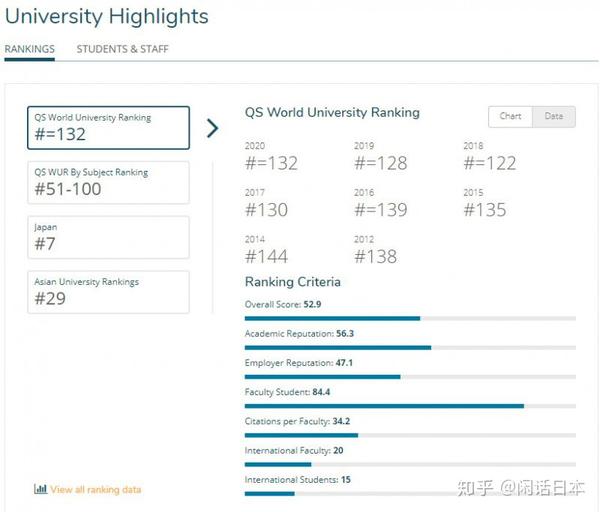Click the QS World University Ranking panel heading
The height and width of the screenshot is (512, 600).
coord(332,113)
